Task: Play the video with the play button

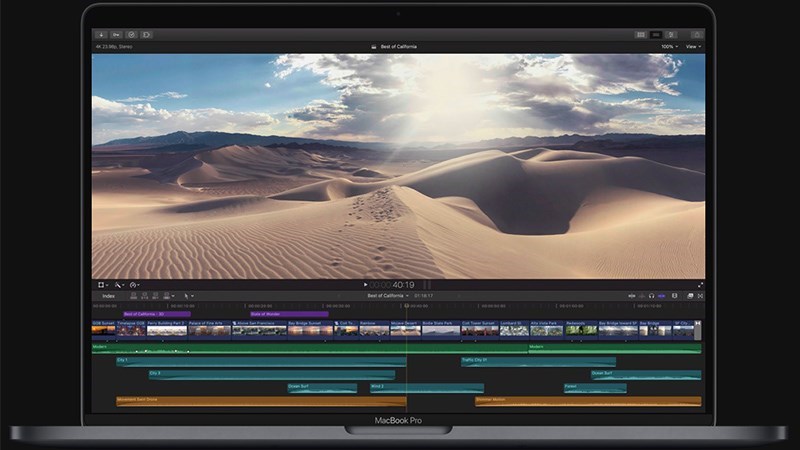Action: pos(365,285)
